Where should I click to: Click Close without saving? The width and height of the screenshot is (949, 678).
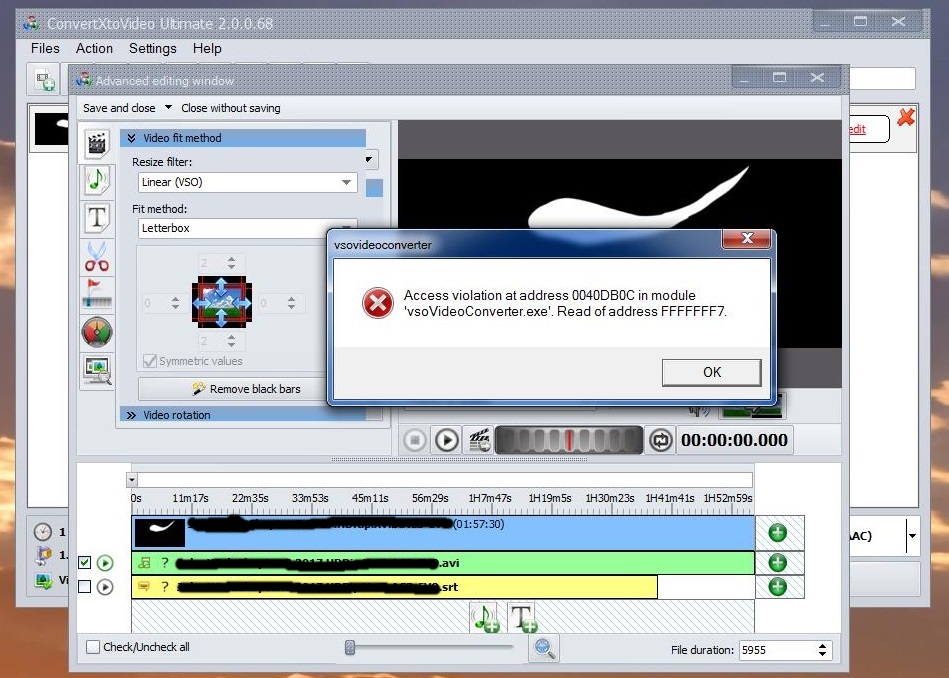[231, 108]
